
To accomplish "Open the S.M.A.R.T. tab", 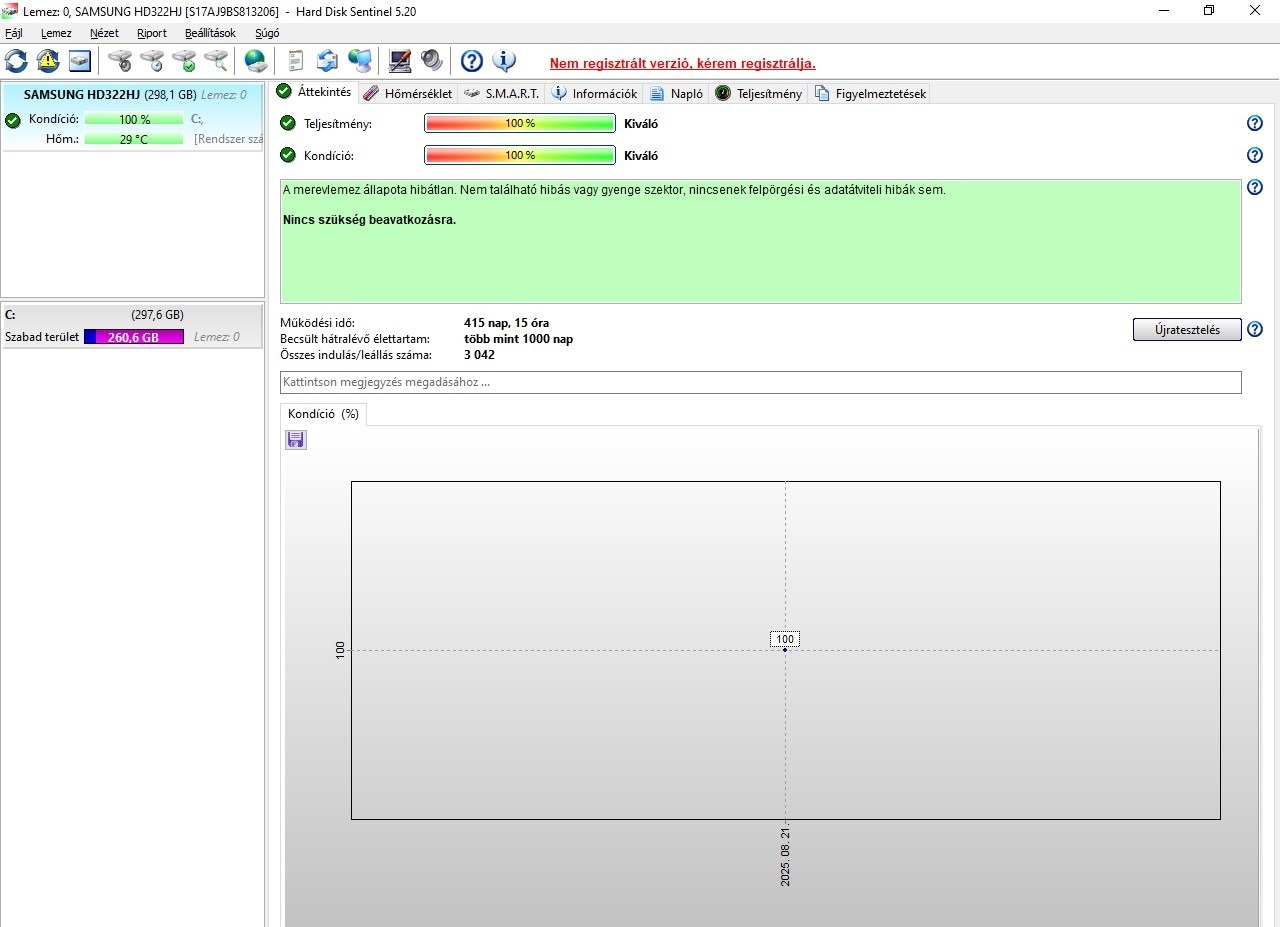I will 502,93.
